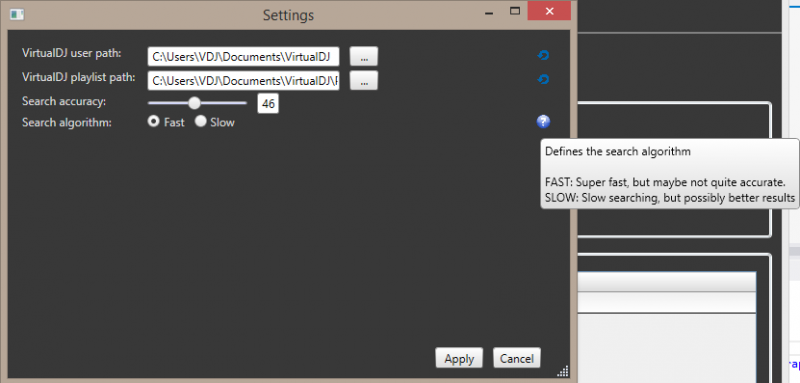
Task: Click the VirtualDJ playlist path field
Action: (x=243, y=81)
